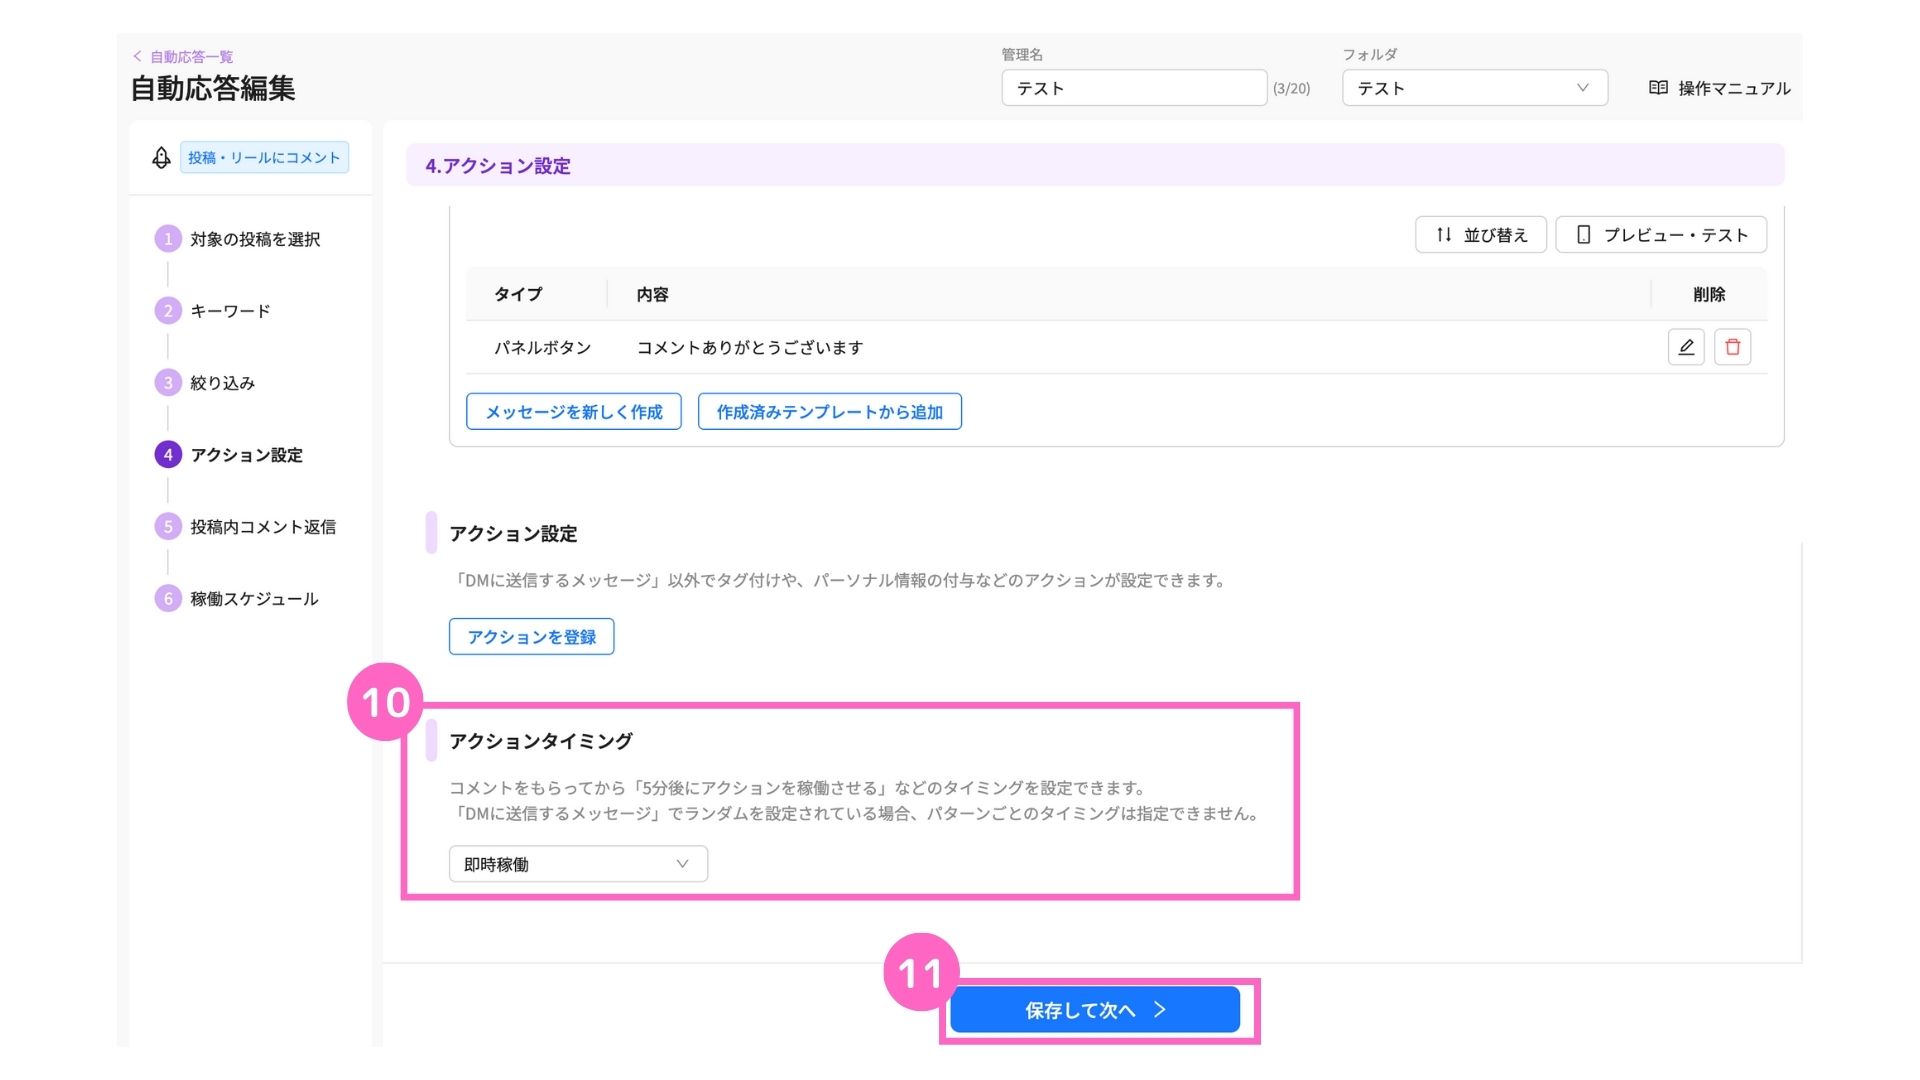
Task: Click the bell icon in the sidebar
Action: [161, 158]
